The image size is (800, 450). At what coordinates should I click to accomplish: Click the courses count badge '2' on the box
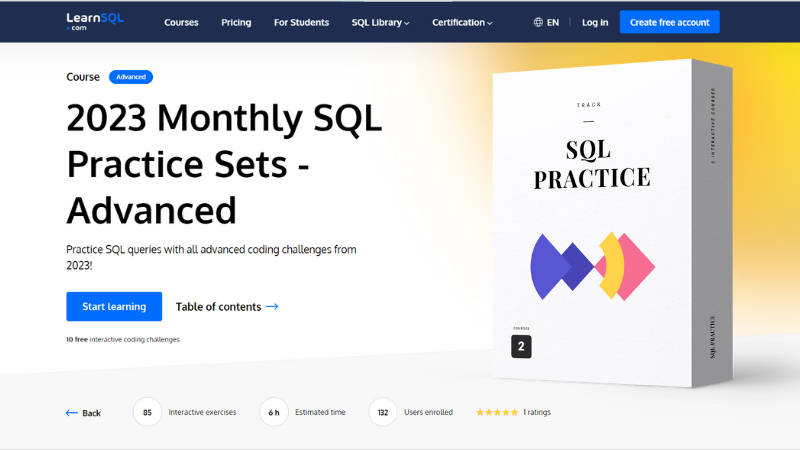pos(521,346)
